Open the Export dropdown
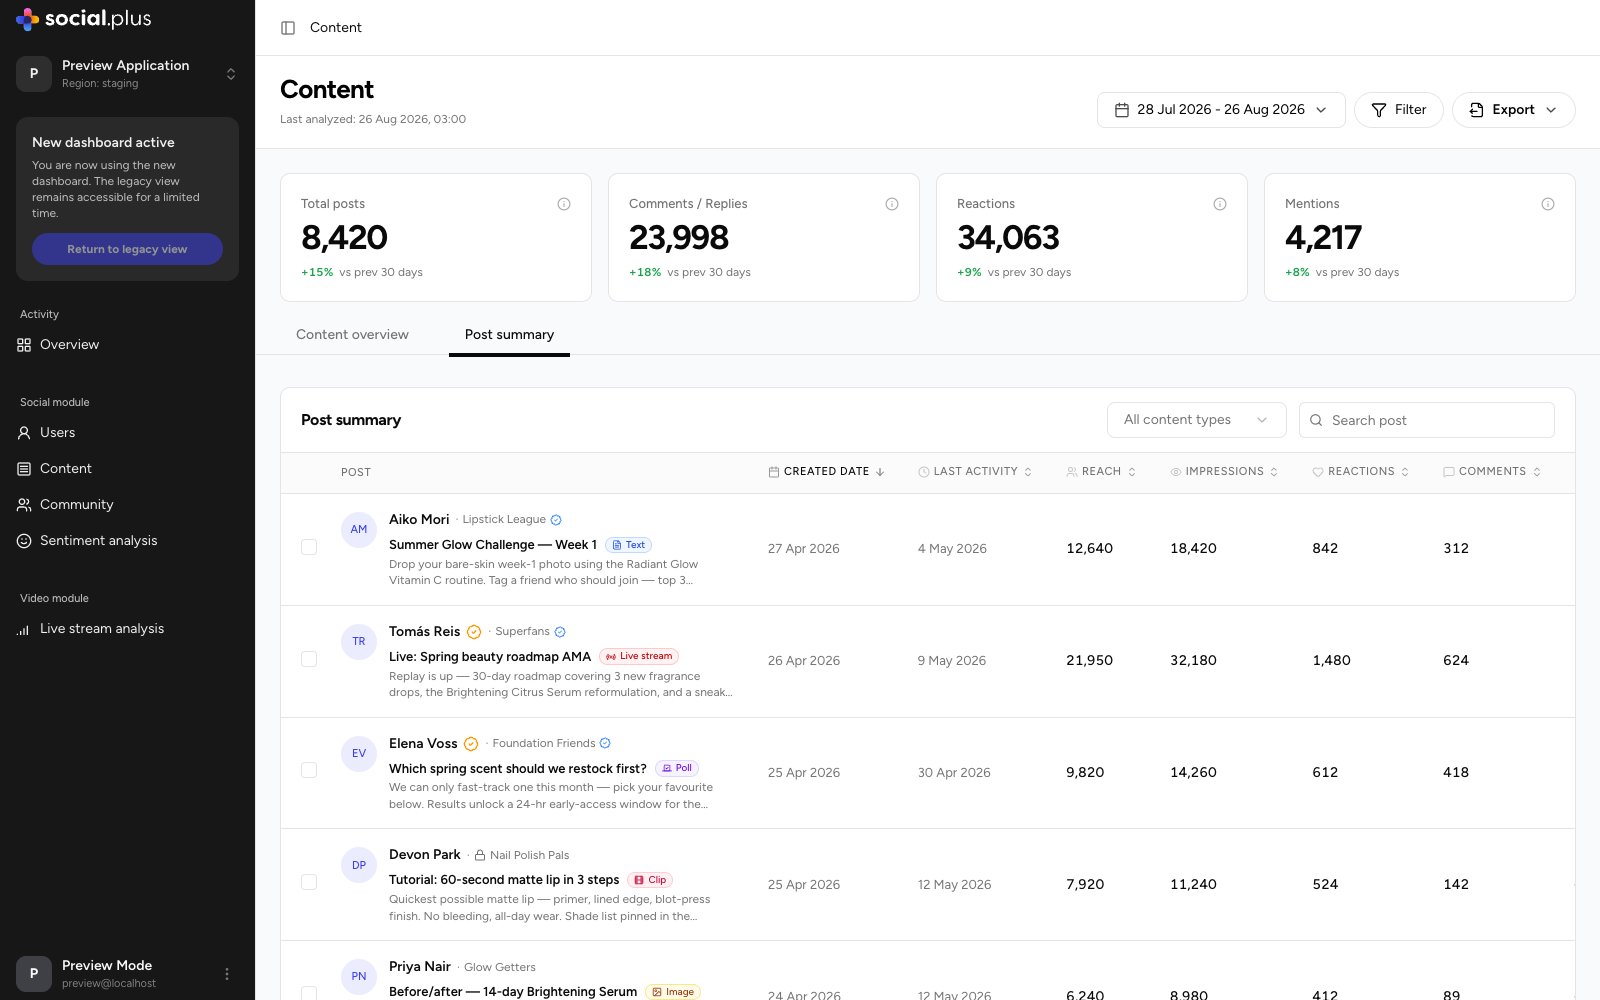The height and width of the screenshot is (1000, 1600). [x=1513, y=110]
